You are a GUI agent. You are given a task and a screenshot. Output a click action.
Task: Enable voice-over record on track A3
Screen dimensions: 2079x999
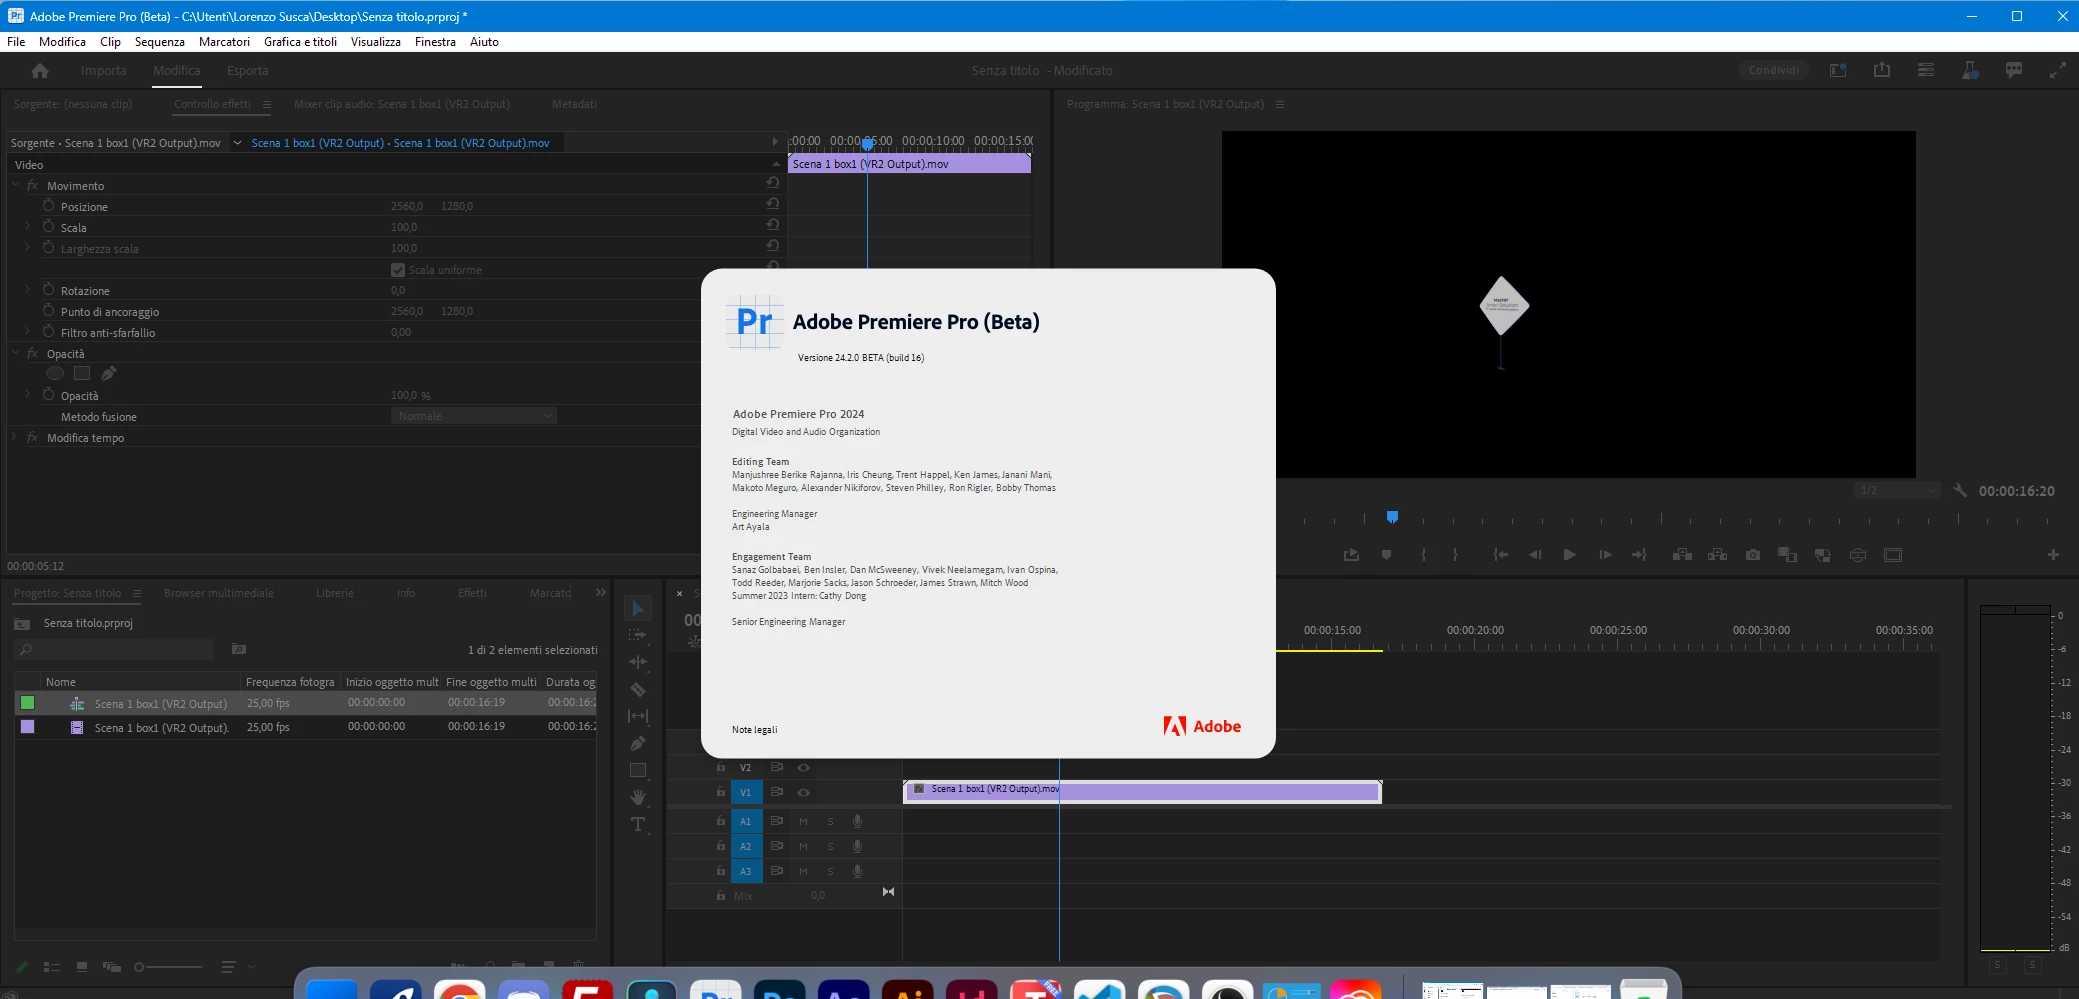click(857, 871)
